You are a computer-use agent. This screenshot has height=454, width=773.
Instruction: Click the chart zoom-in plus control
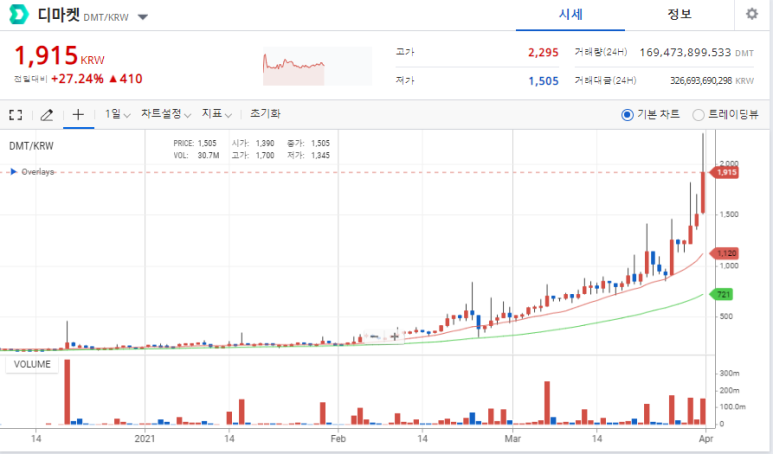pyautogui.click(x=394, y=337)
